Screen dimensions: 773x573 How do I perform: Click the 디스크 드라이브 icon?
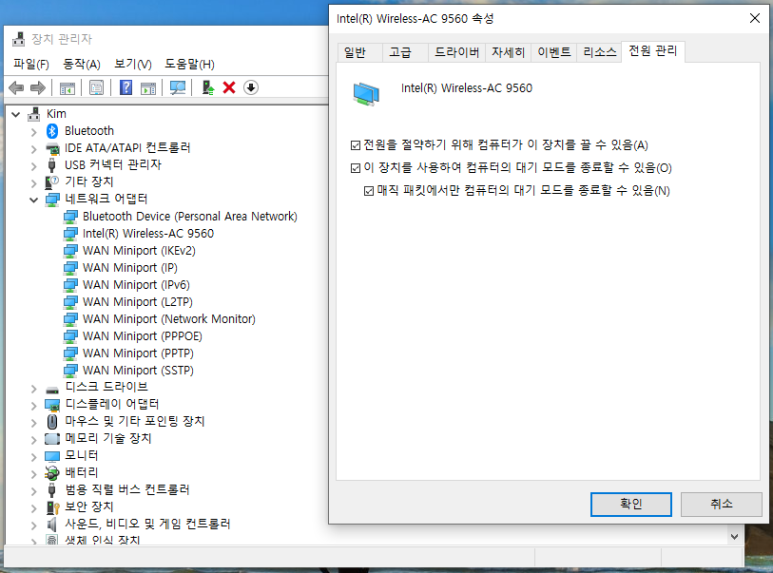coord(52,388)
